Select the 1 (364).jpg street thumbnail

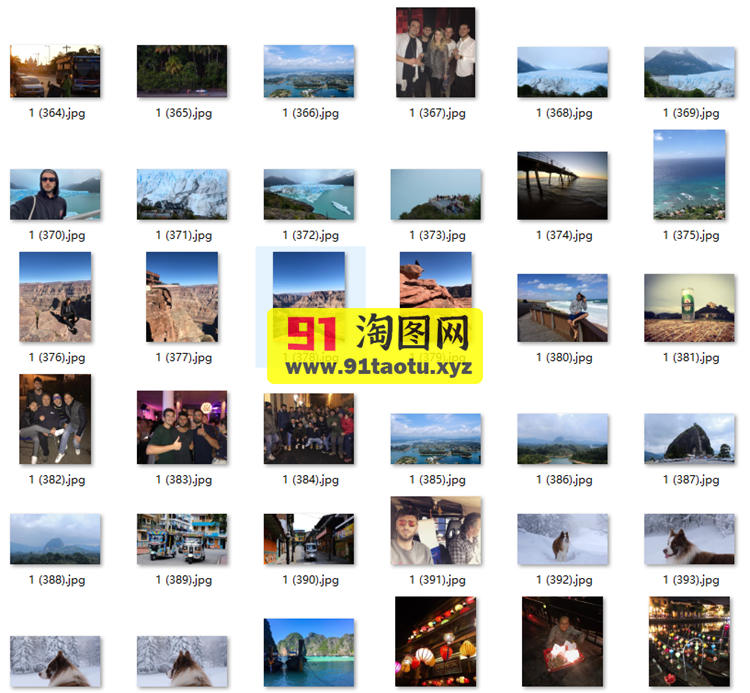pos(55,71)
